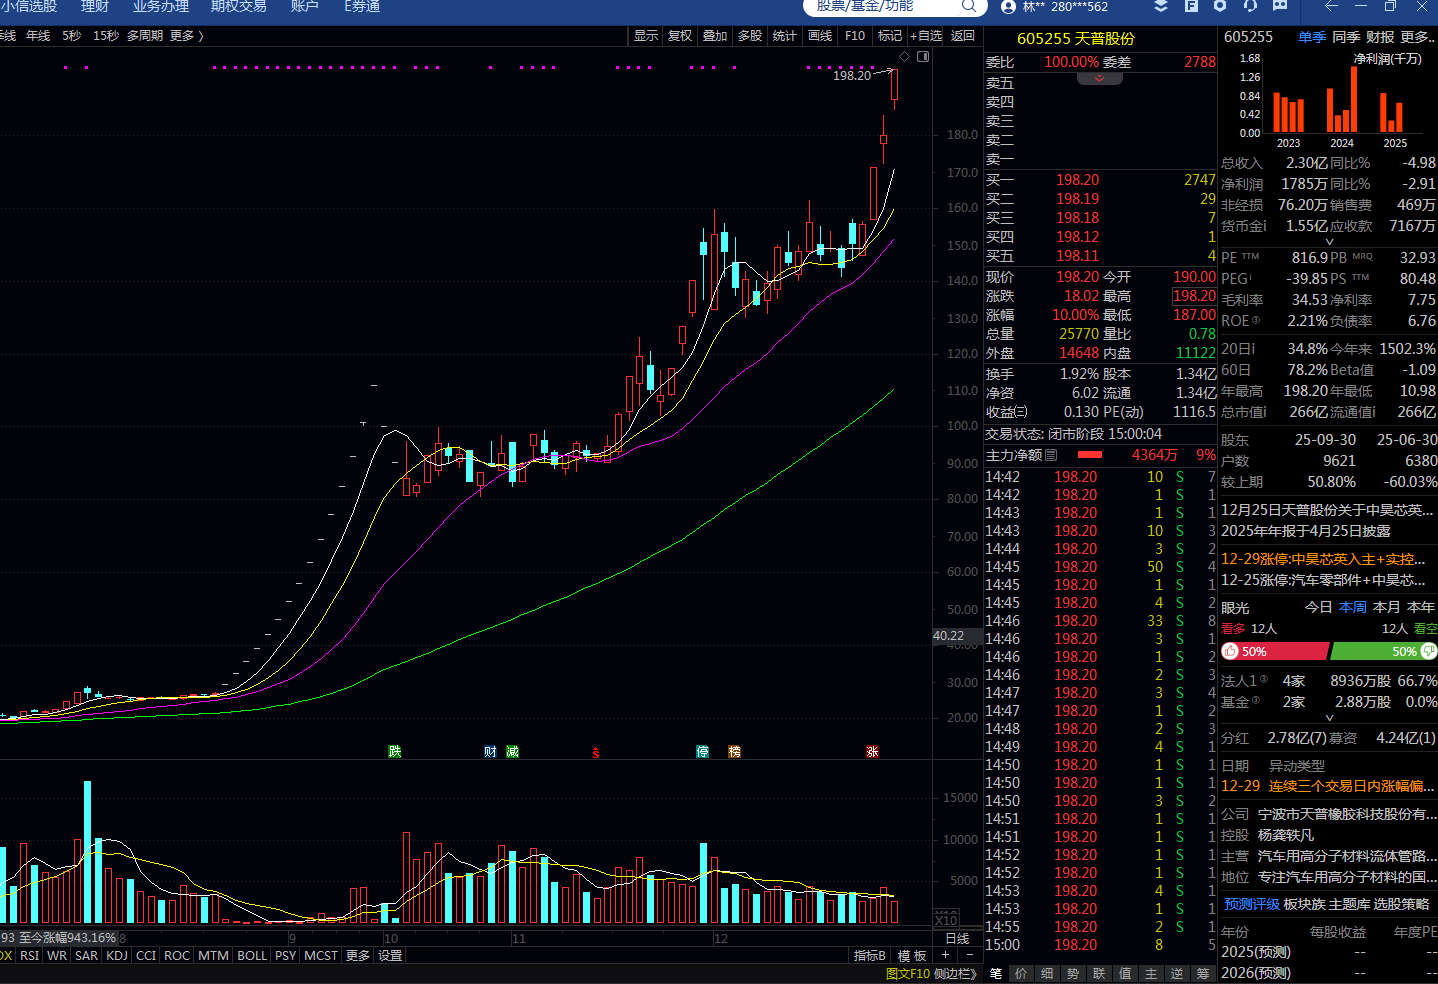This screenshot has height=984, width=1438.
Task: Open the 更多 periods dropdown in the top toolbar
Action: [x=187, y=35]
